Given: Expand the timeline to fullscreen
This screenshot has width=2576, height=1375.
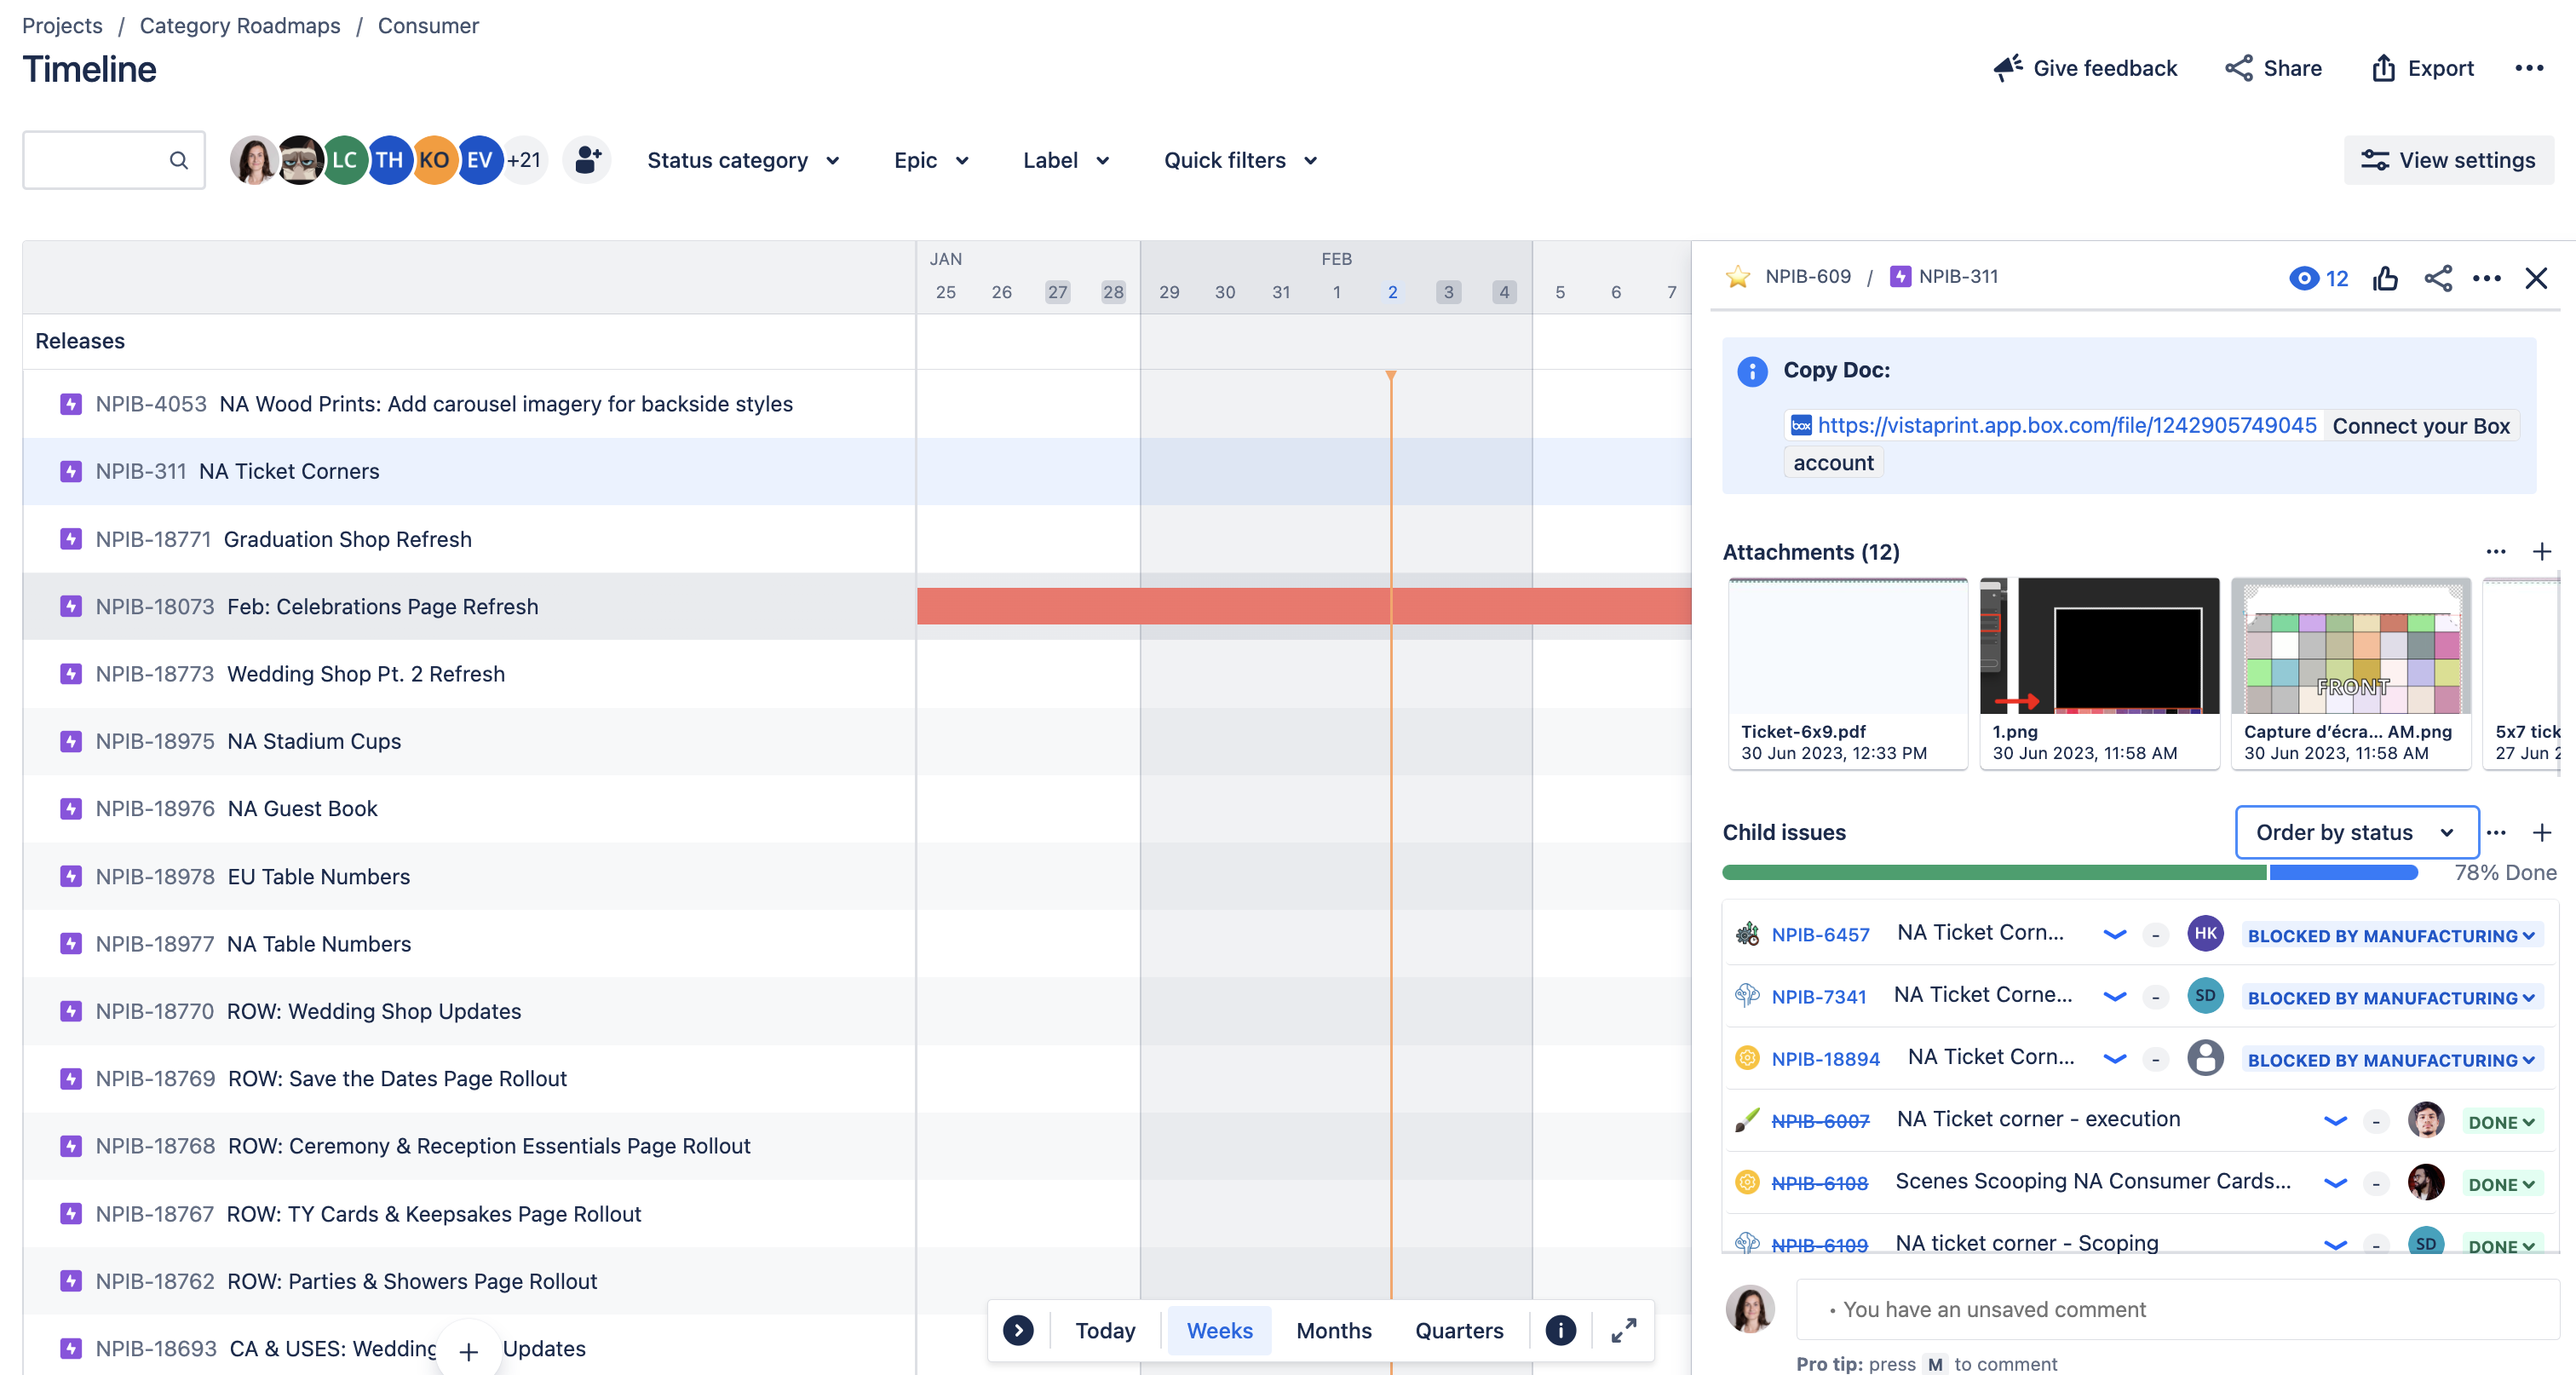Looking at the screenshot, I should coord(1623,1330).
